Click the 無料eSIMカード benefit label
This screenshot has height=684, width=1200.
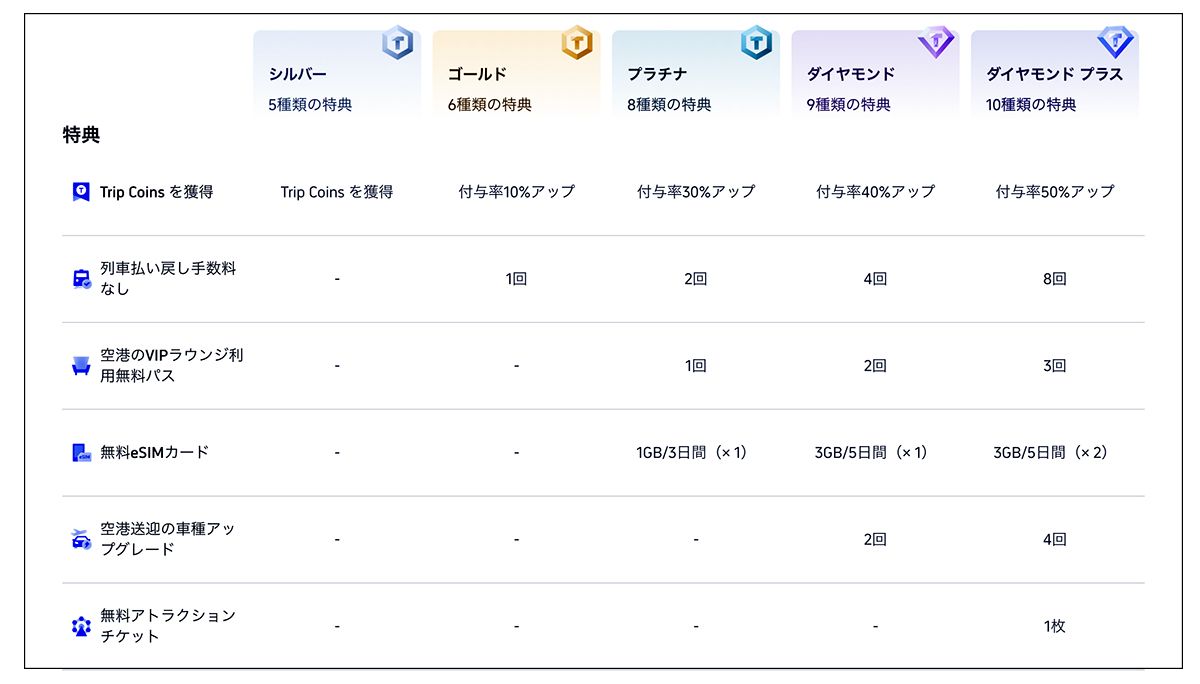(155, 452)
